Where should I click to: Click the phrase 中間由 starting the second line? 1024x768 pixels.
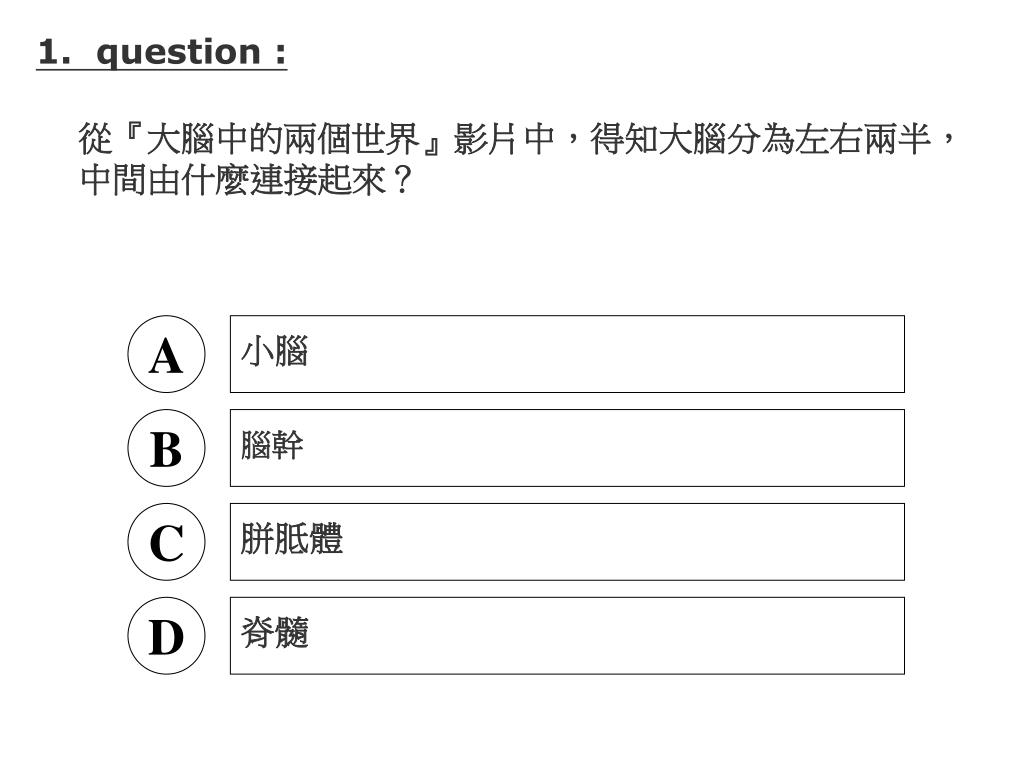coord(131,180)
